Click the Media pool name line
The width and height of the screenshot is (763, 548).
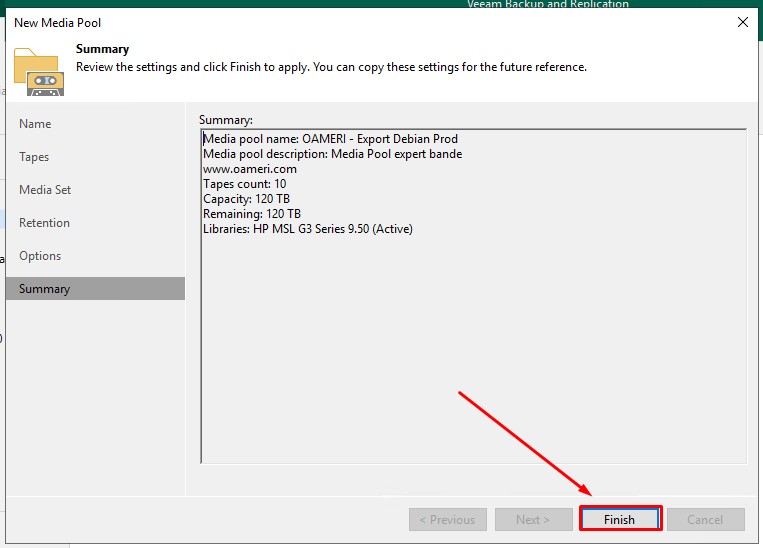tap(330, 139)
